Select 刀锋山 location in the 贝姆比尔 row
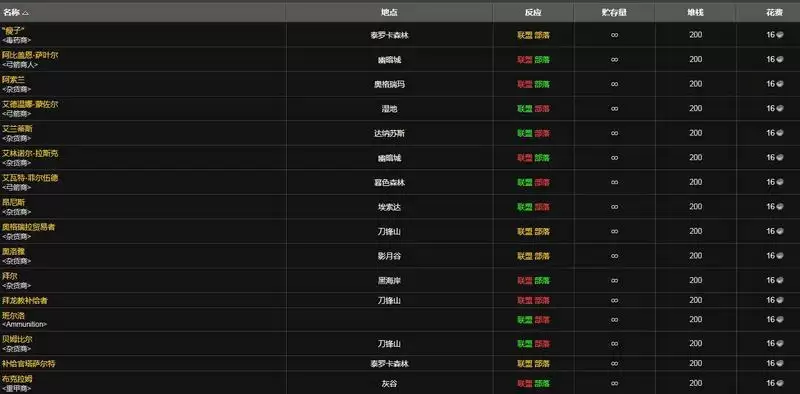Image resolution: width=800 pixels, height=394 pixels. click(x=389, y=343)
